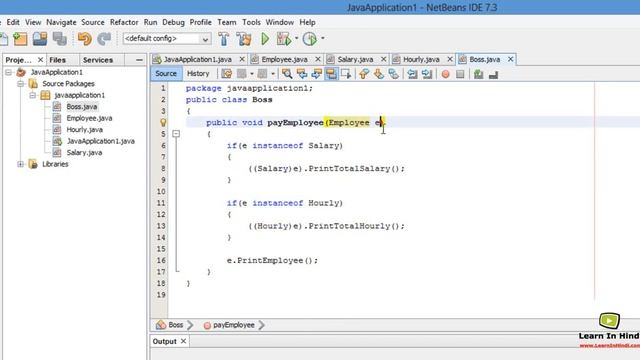
Task: Go to next bookmark
Action: coord(378,74)
